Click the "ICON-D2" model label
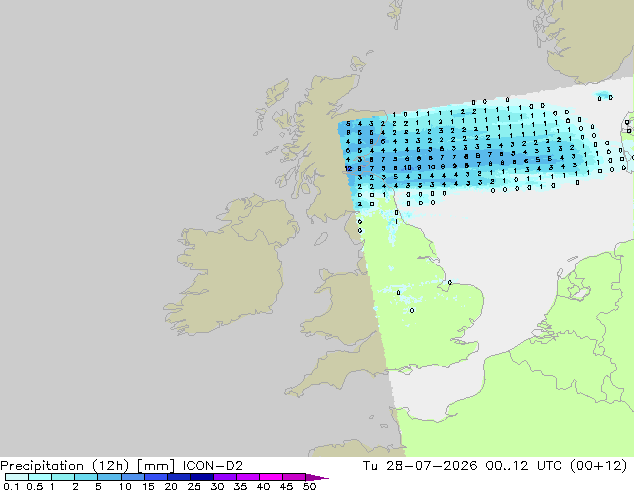 213,466
